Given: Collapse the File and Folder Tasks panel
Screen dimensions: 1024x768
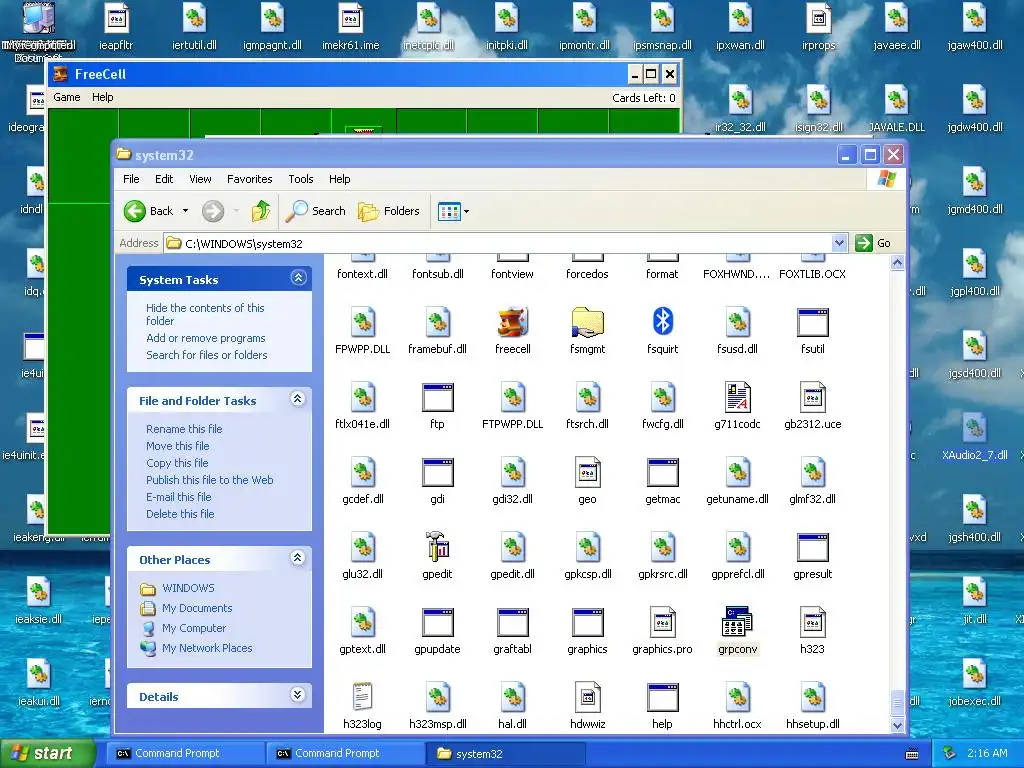Looking at the screenshot, I should (x=298, y=399).
